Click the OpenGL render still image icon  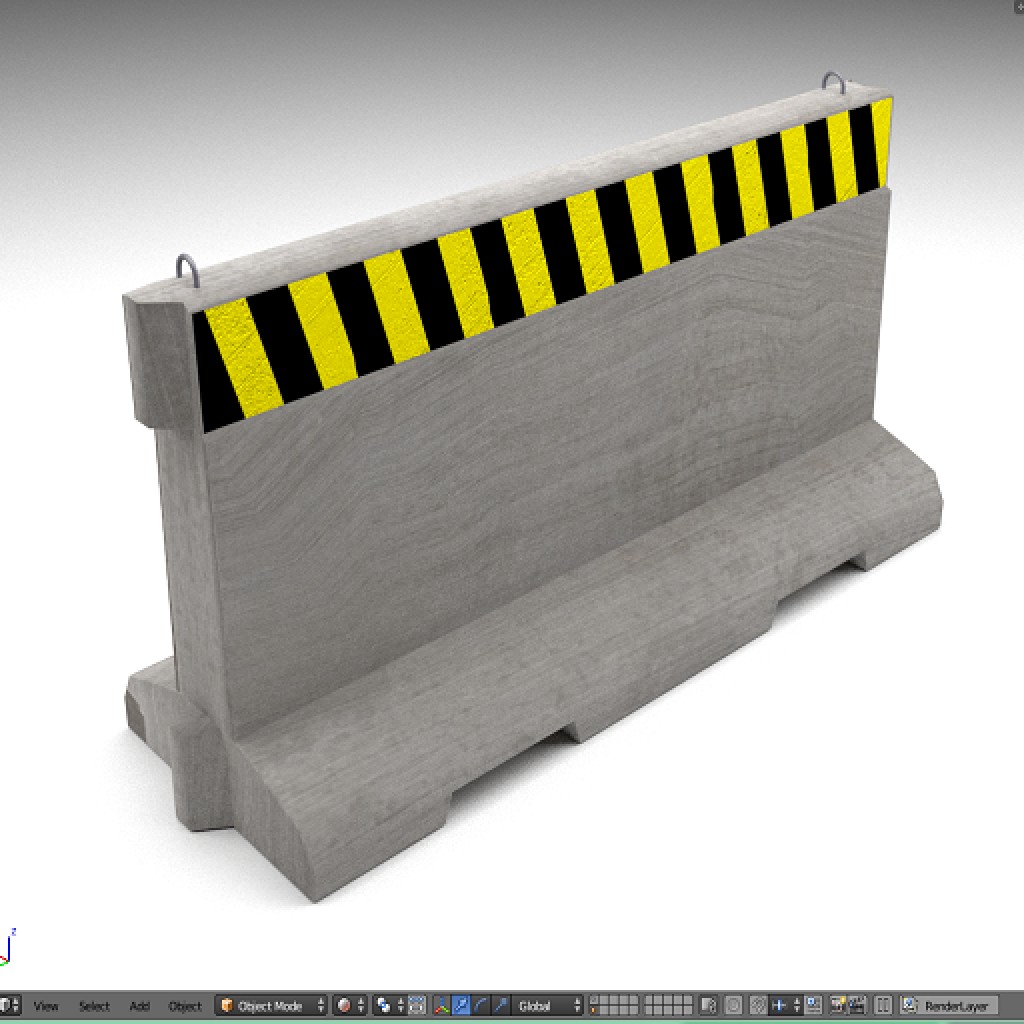(837, 1004)
